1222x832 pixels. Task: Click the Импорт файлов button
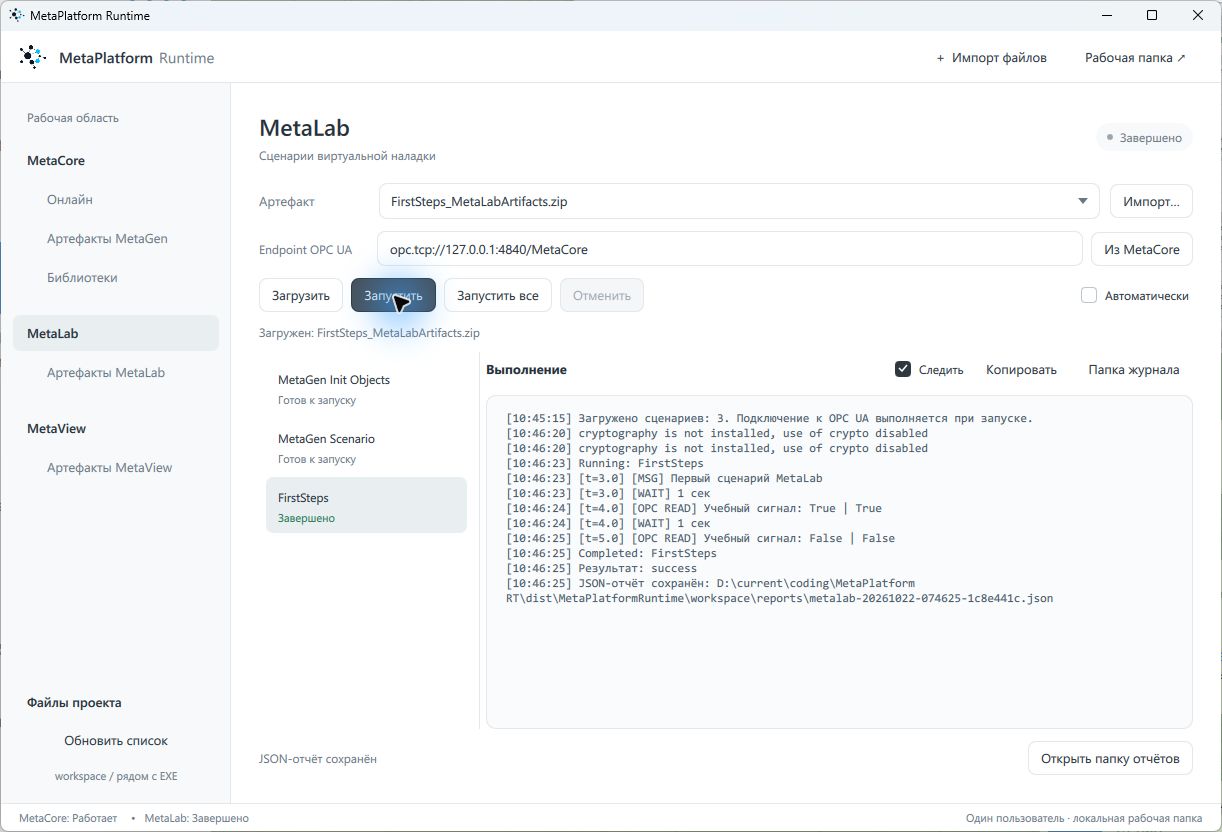(991, 58)
